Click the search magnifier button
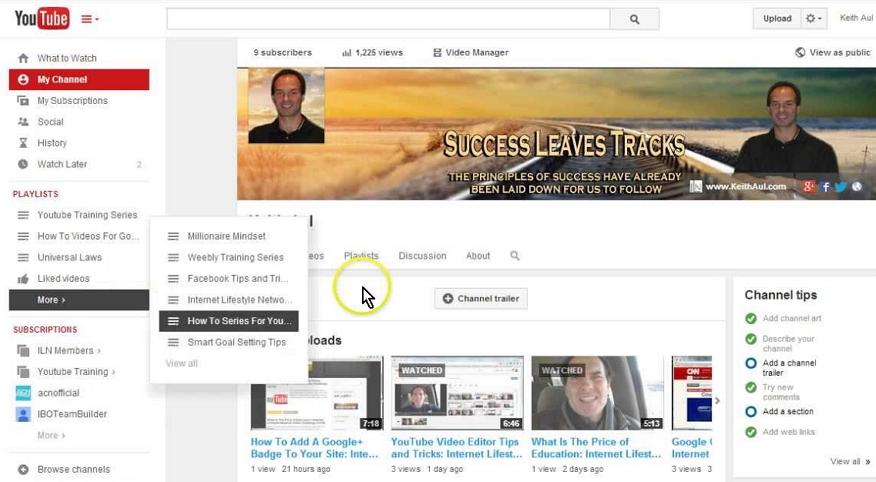This screenshot has height=482, width=876. point(635,19)
